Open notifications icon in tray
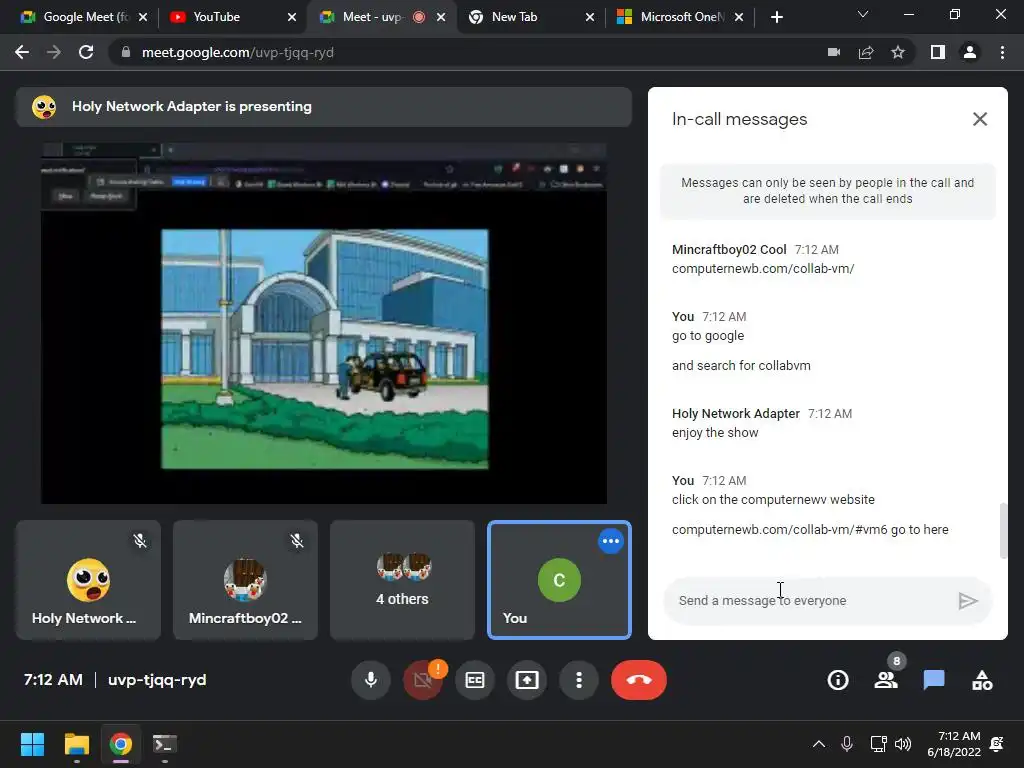Viewport: 1024px width, 768px height. tap(997, 744)
